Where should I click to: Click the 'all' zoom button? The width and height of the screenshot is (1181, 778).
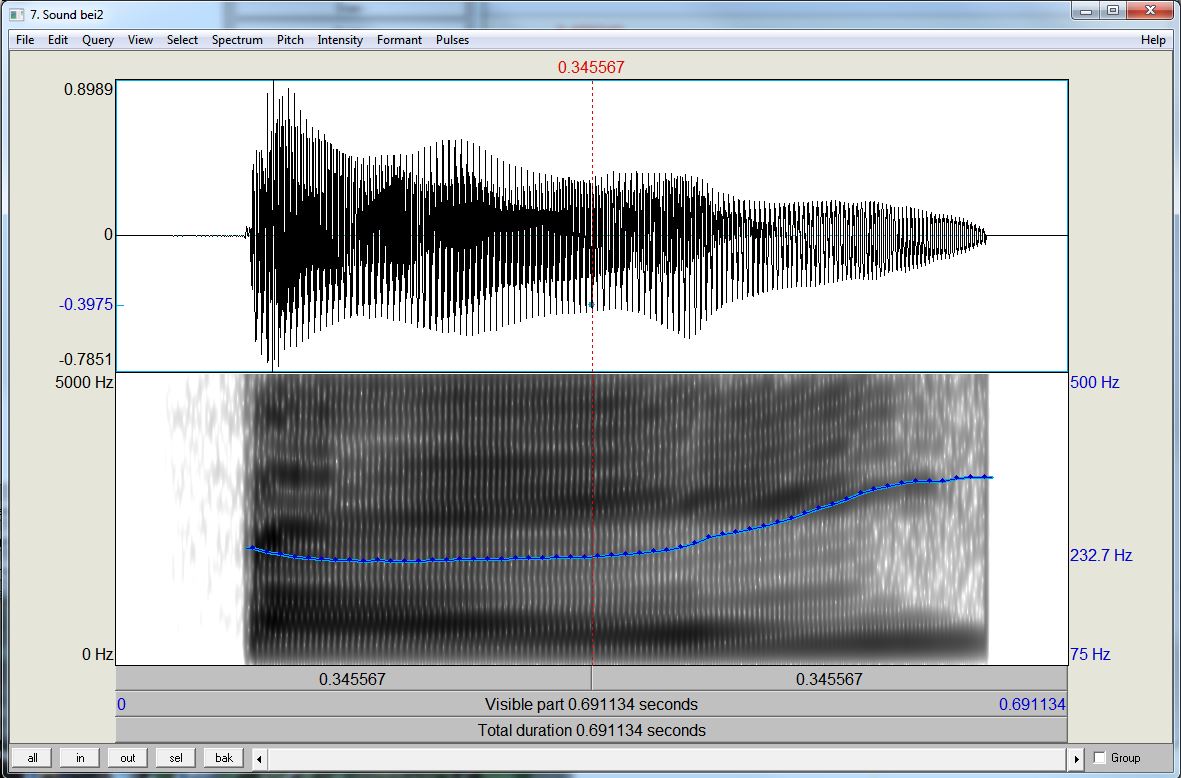tap(32, 758)
